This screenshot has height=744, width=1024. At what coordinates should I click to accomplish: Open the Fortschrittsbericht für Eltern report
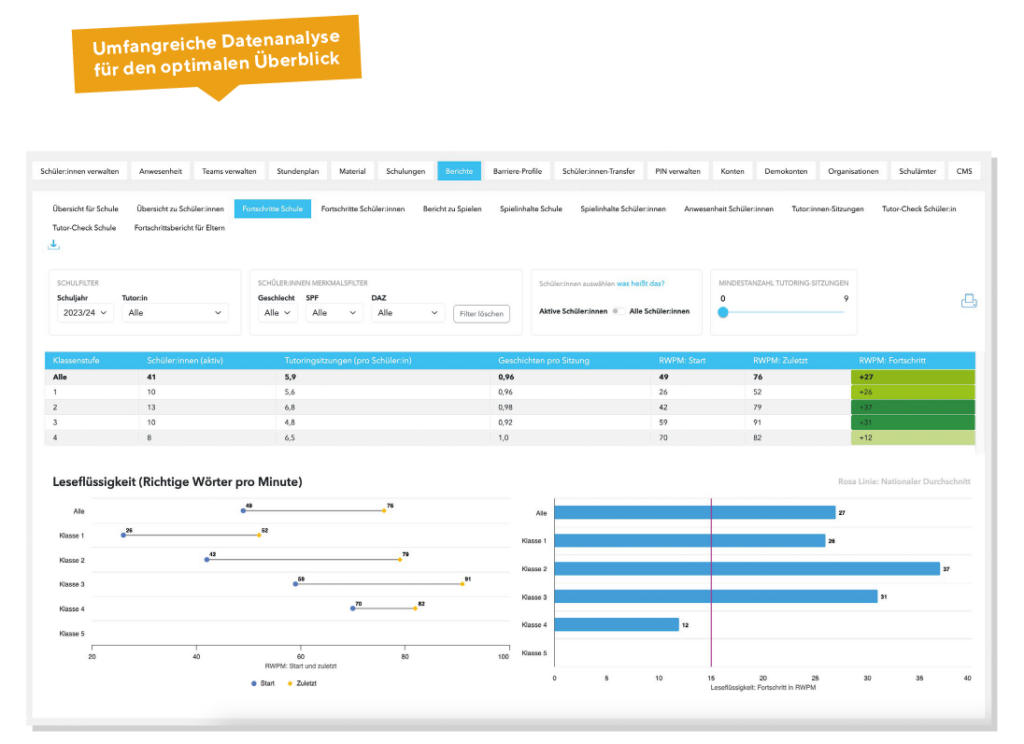pyautogui.click(x=179, y=228)
